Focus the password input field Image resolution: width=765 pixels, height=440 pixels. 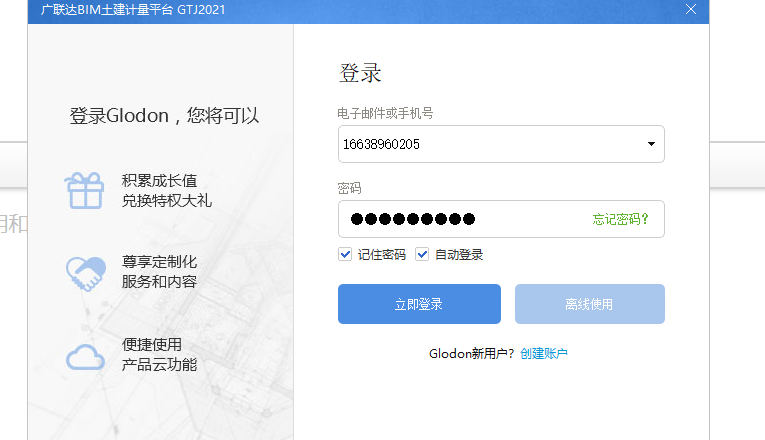(501, 219)
